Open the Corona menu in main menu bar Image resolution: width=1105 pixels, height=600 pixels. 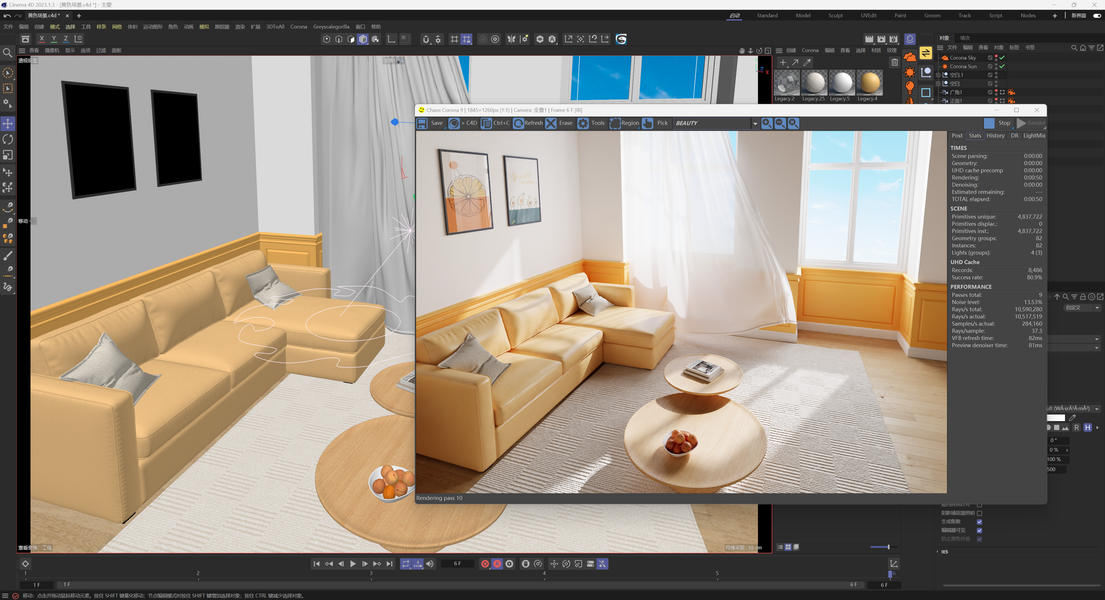(299, 27)
